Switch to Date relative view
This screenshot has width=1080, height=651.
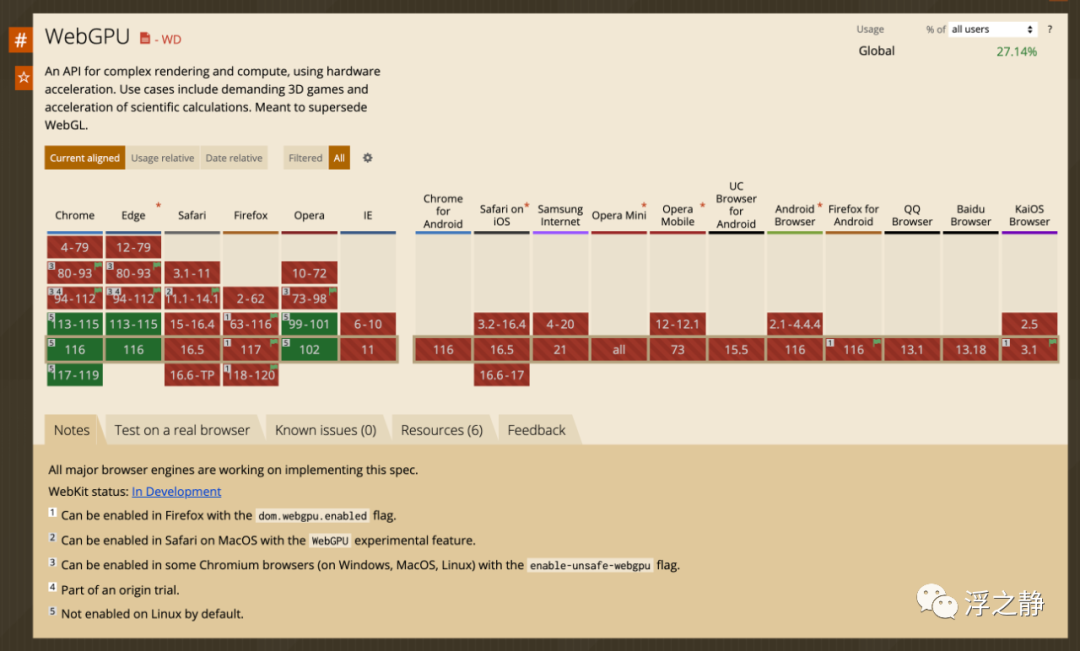pyautogui.click(x=234, y=158)
